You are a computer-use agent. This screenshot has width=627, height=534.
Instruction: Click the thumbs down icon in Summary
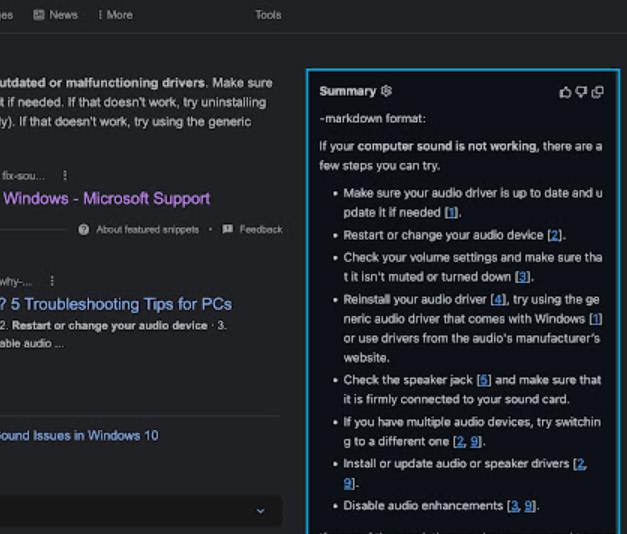[581, 92]
